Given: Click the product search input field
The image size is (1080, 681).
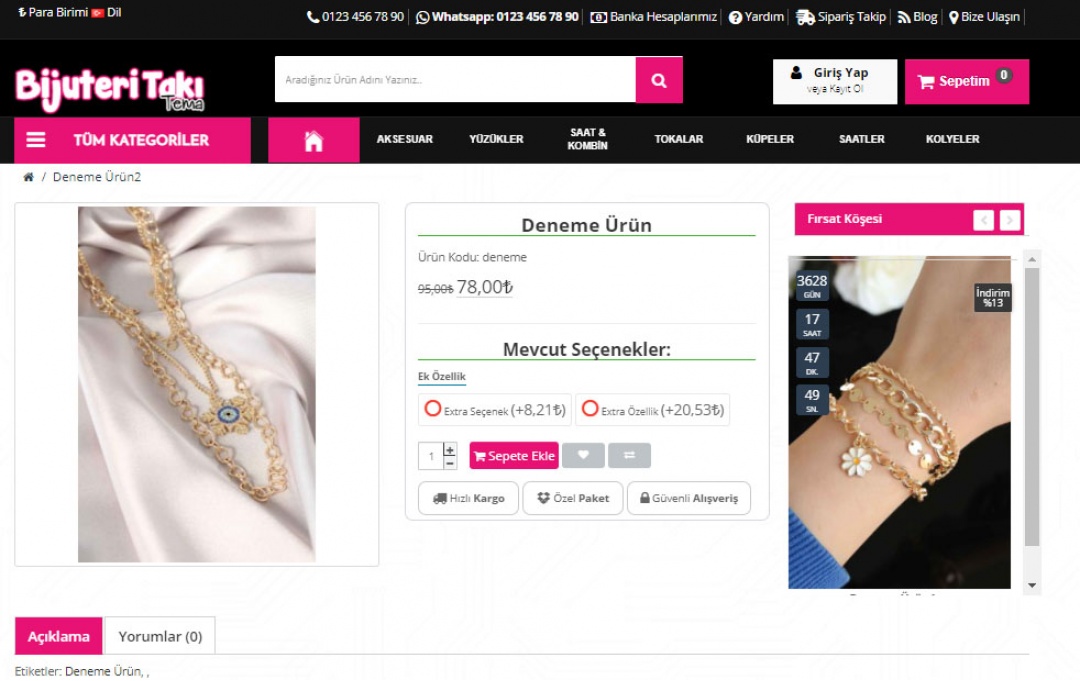Looking at the screenshot, I should [x=455, y=80].
